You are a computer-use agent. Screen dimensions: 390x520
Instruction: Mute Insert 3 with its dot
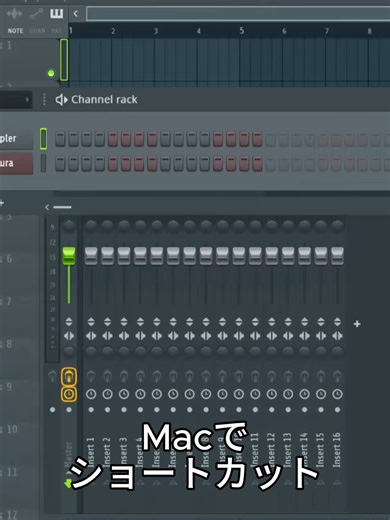(124, 410)
